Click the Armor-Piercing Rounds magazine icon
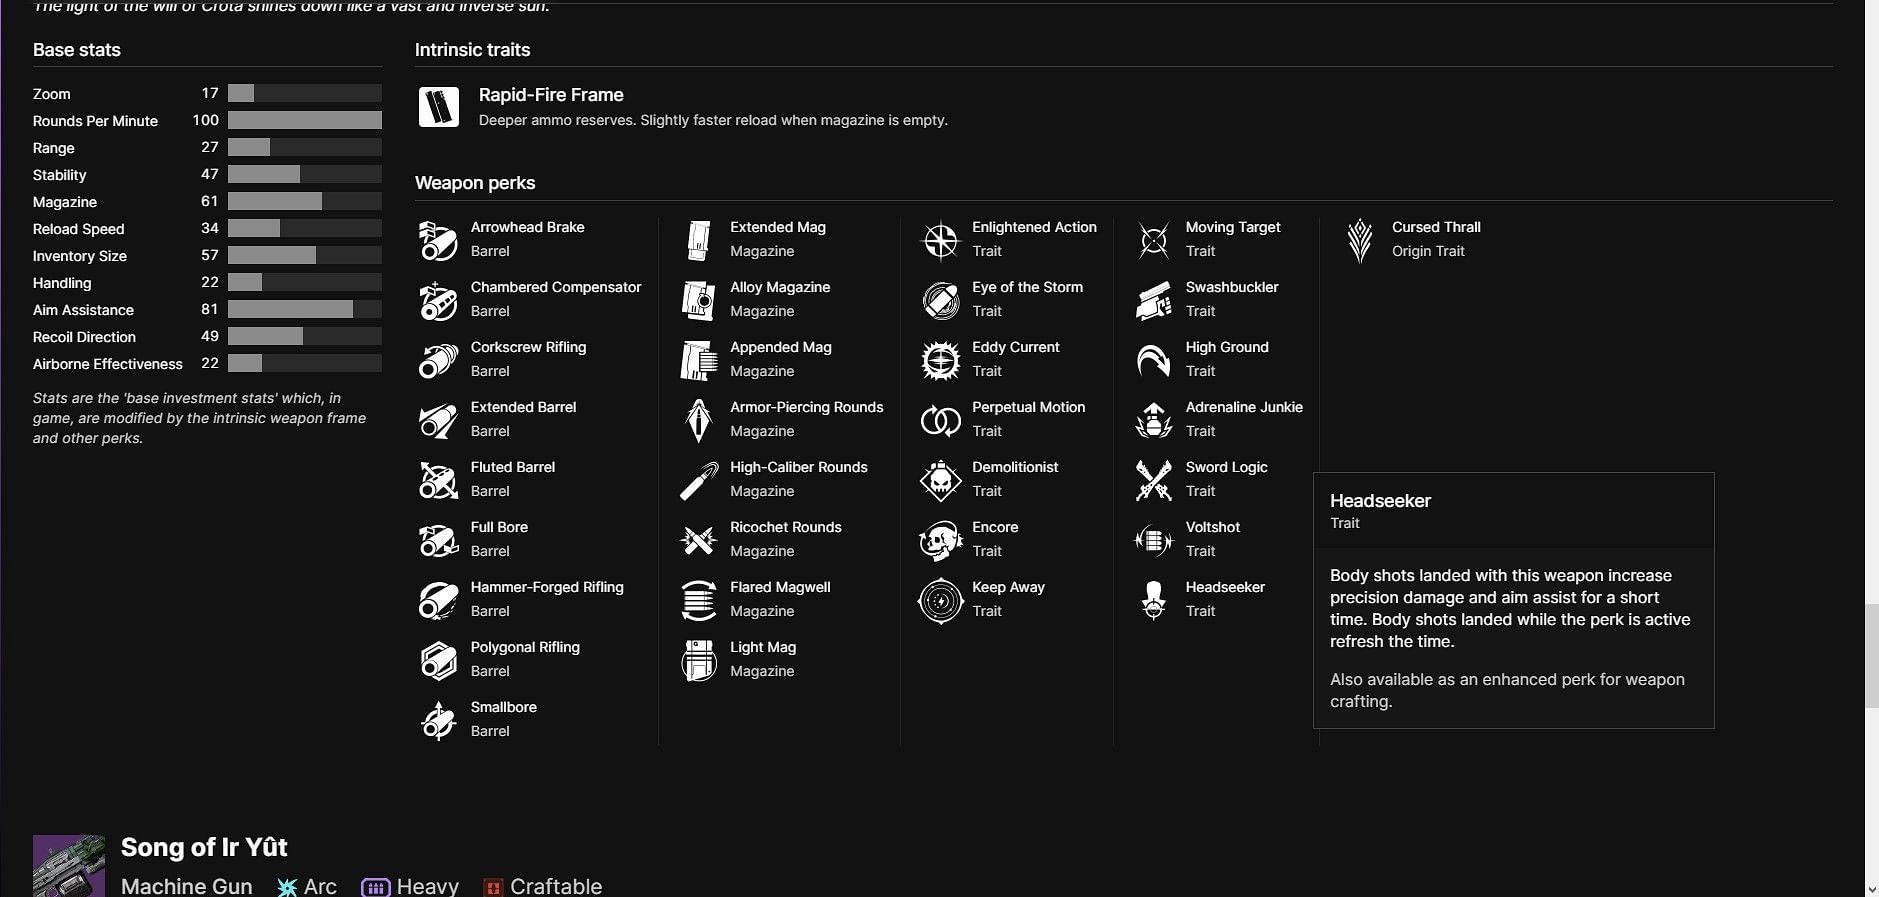The height and width of the screenshot is (897, 1879). 698,421
